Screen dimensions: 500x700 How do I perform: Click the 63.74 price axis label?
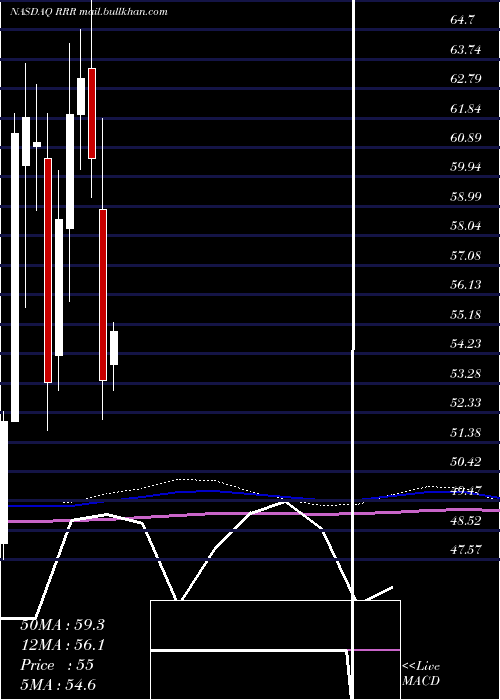[x=466, y=50]
